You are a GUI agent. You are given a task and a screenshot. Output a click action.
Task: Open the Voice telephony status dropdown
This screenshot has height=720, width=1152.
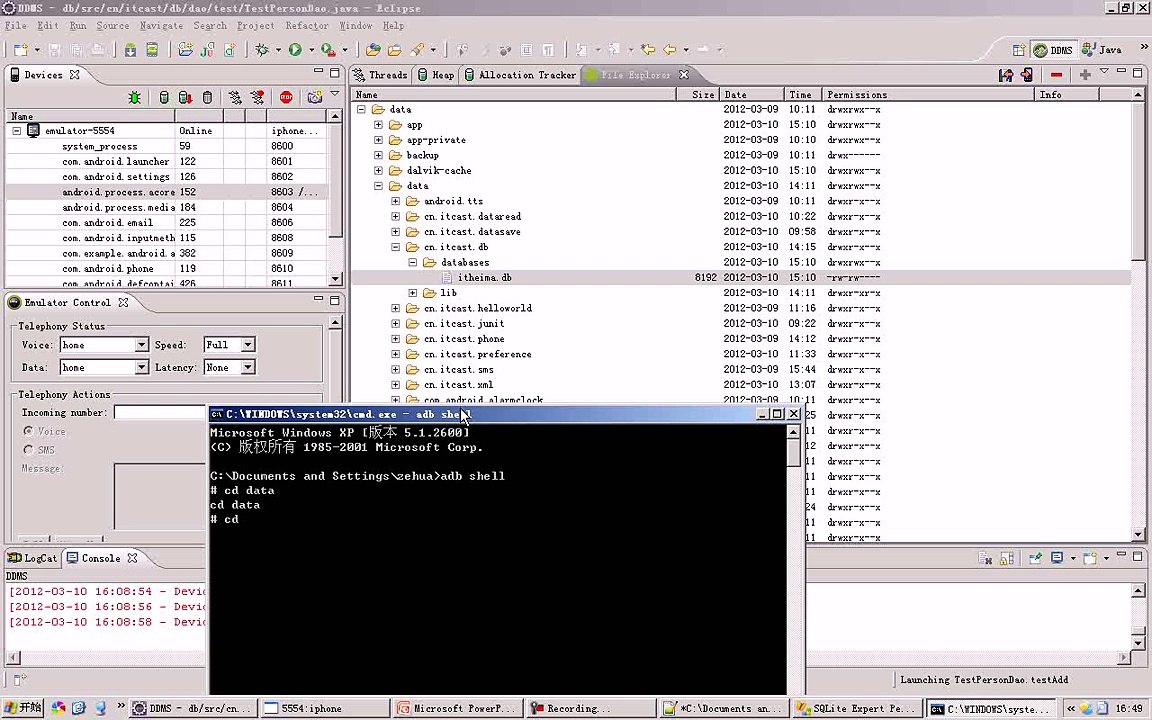[141, 345]
